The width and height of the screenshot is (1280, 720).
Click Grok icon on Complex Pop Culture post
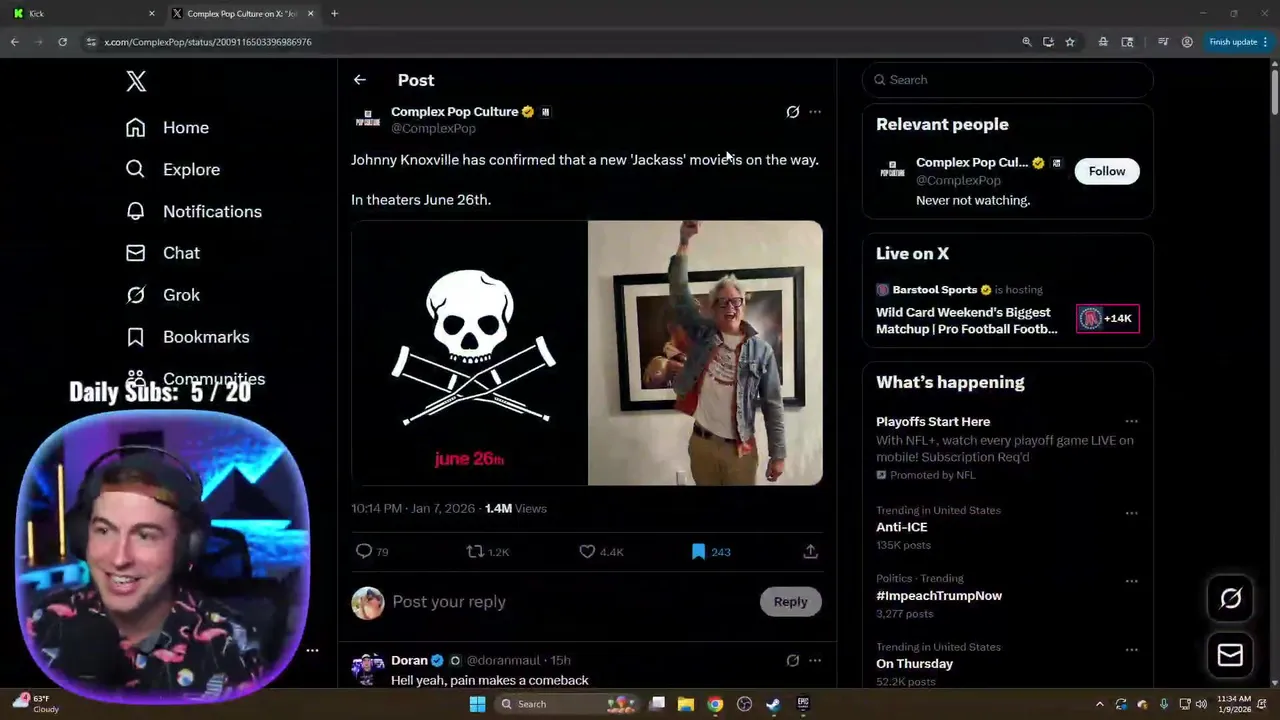click(x=792, y=112)
